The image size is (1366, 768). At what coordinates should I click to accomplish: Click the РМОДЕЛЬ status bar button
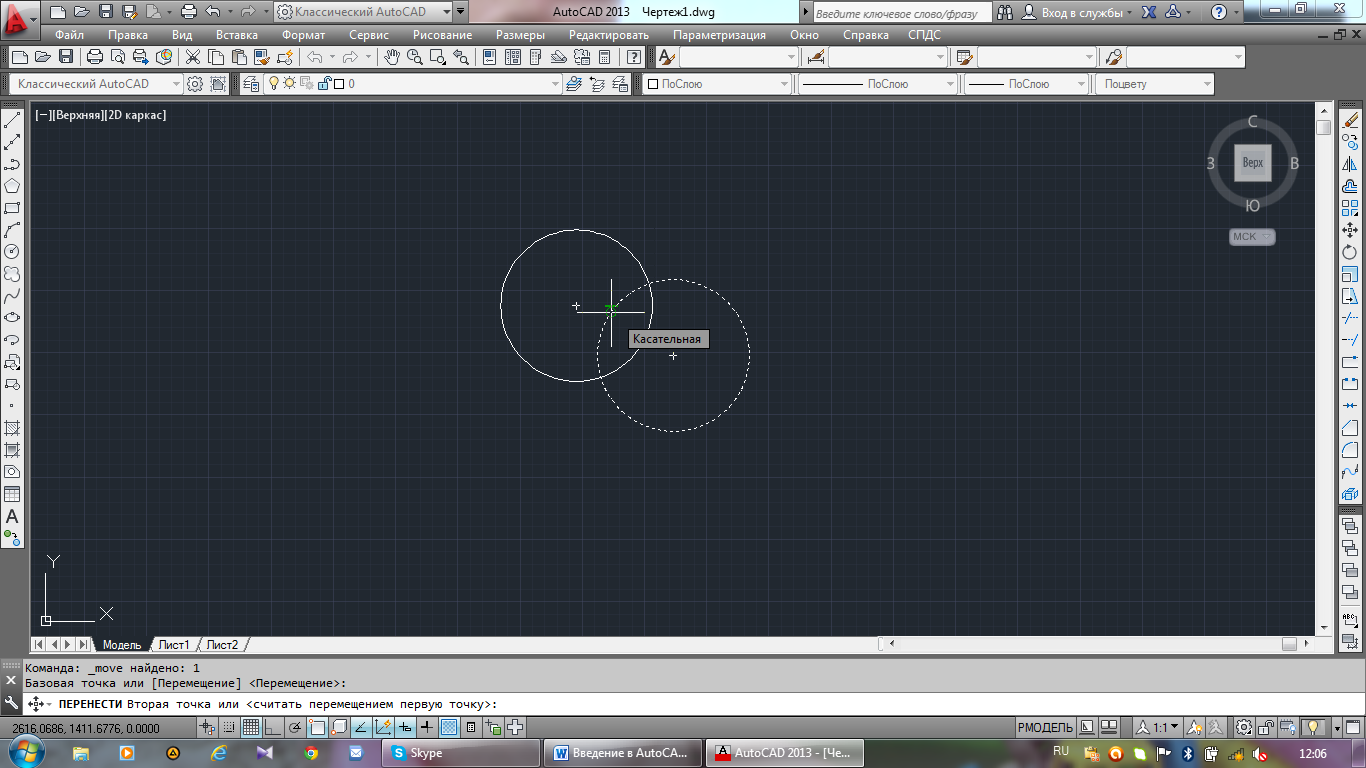(1045, 727)
